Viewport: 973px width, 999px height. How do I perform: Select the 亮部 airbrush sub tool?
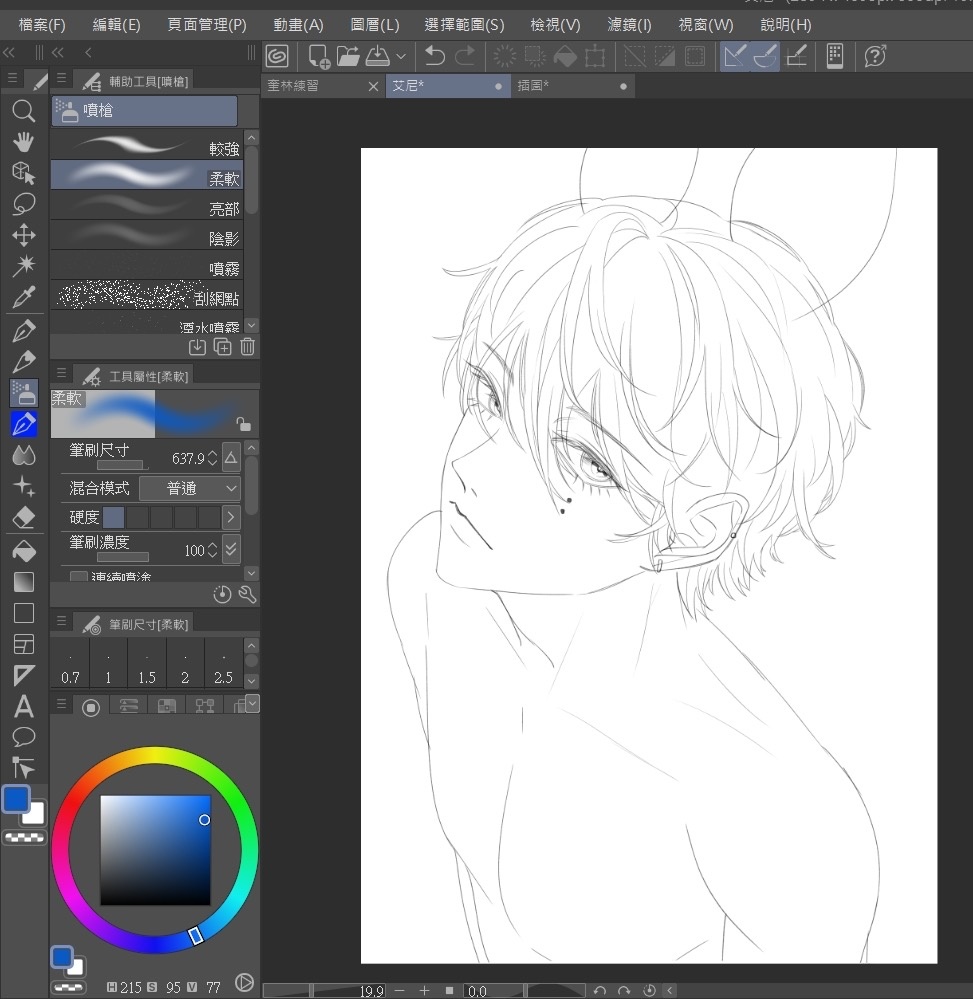pyautogui.click(x=147, y=205)
